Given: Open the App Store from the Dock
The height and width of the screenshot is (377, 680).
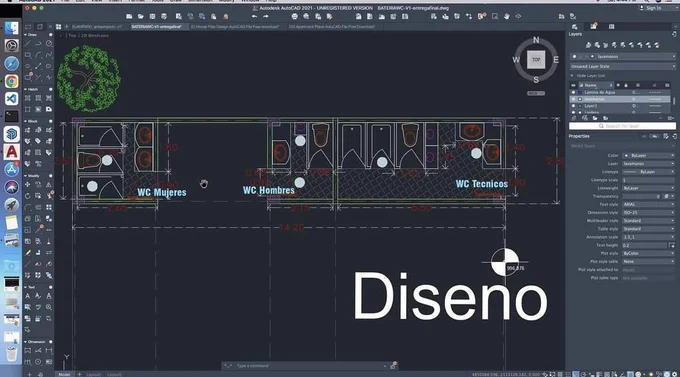Looking at the screenshot, I should pyautogui.click(x=12, y=170).
